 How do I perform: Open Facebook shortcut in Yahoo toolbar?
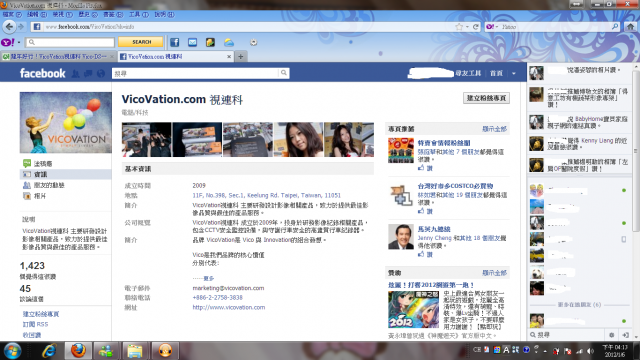click(x=175, y=42)
